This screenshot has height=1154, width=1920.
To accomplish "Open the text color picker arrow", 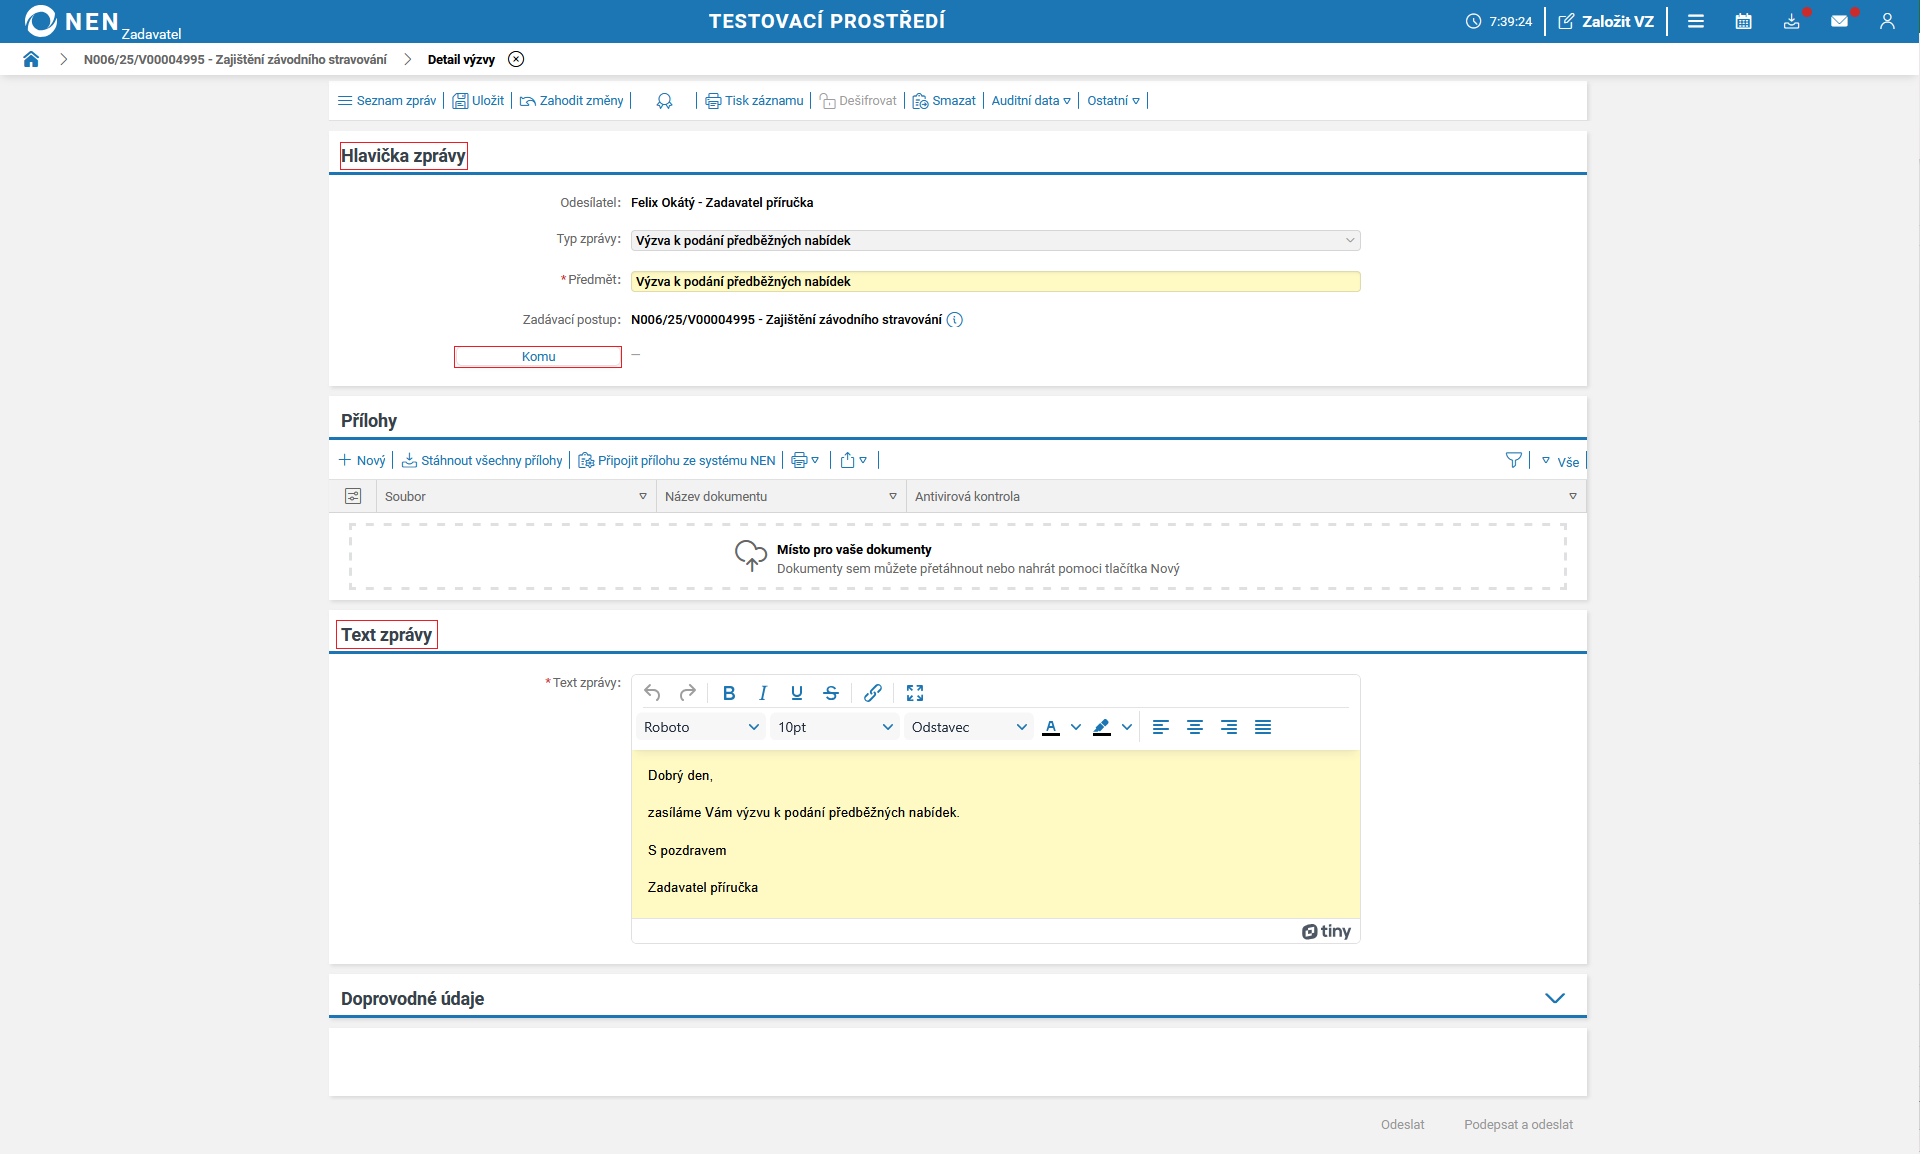I will click(x=1076, y=727).
